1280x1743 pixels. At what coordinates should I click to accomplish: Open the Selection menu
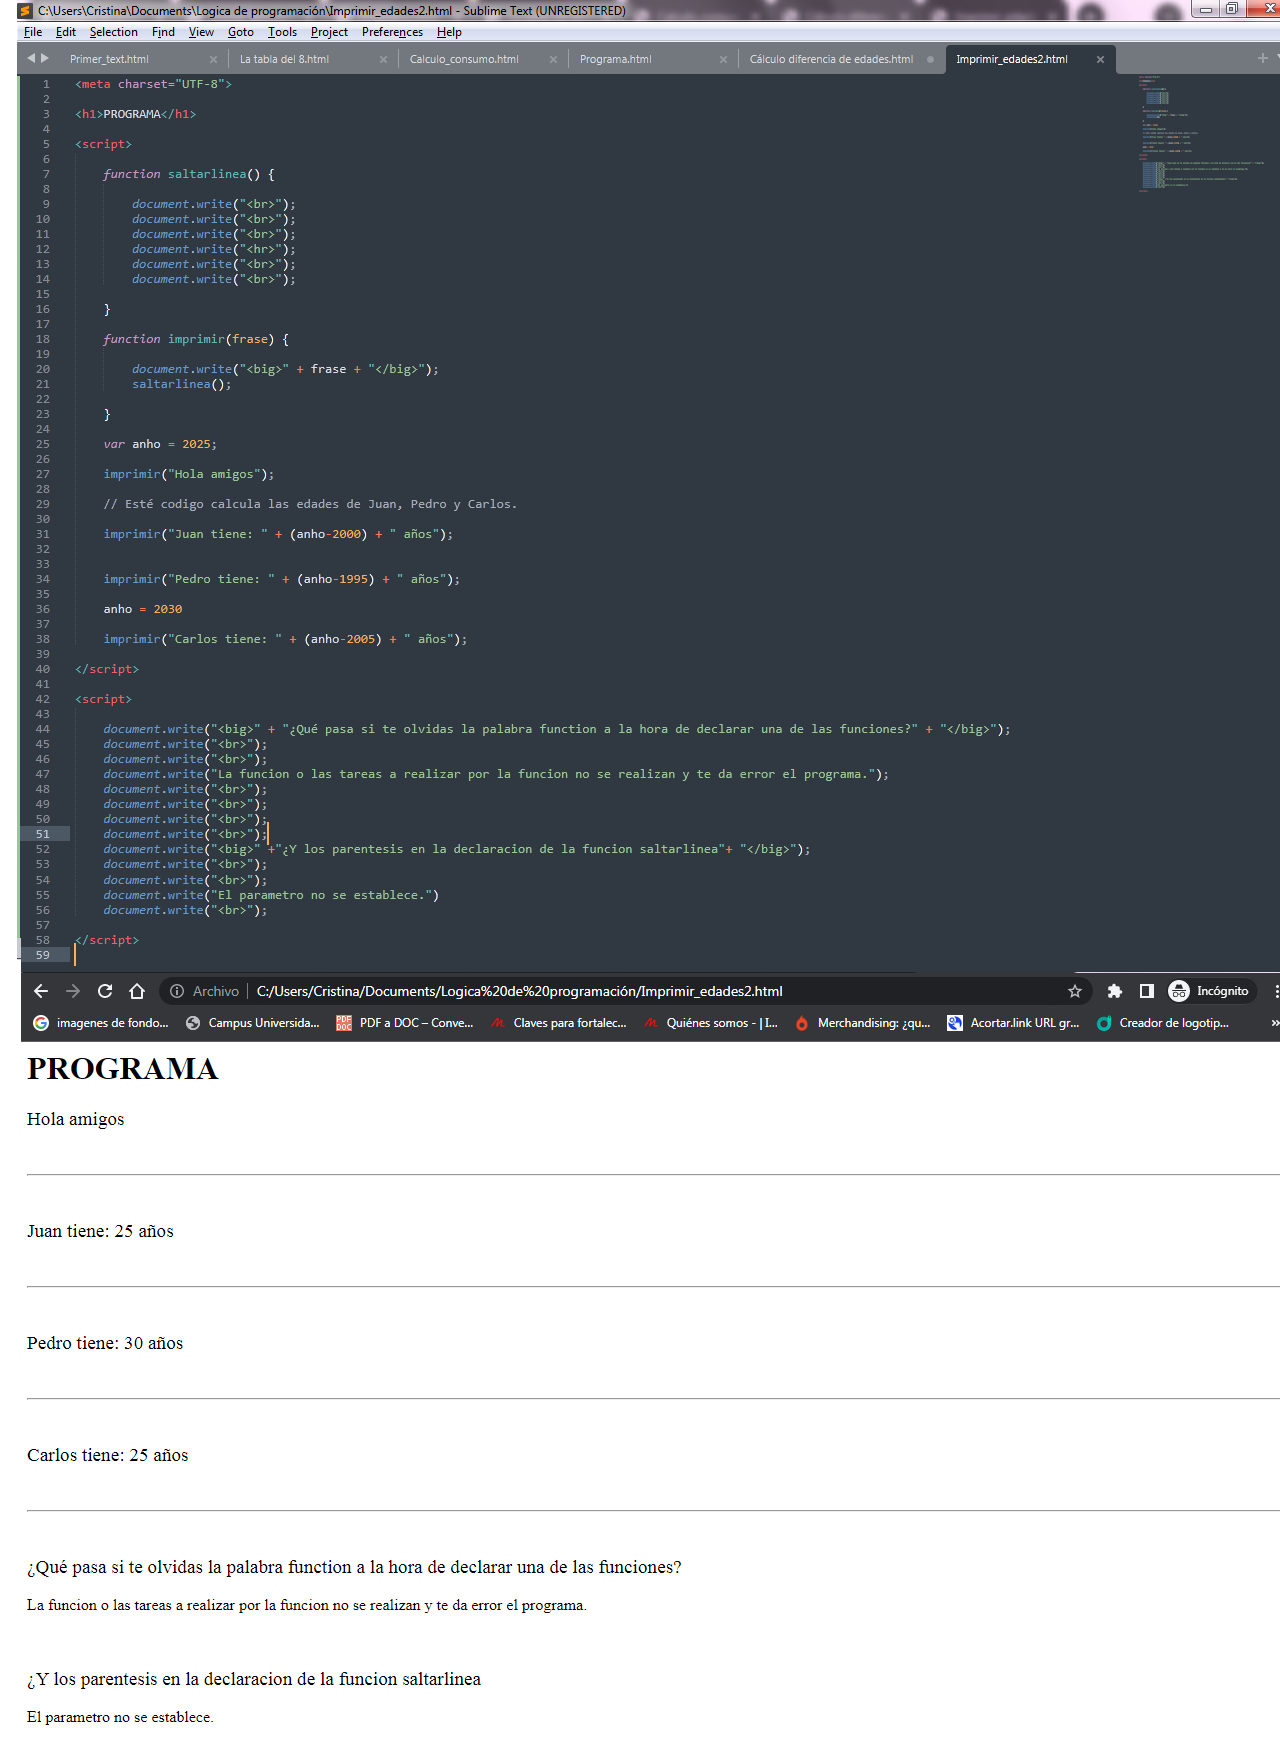[x=114, y=32]
